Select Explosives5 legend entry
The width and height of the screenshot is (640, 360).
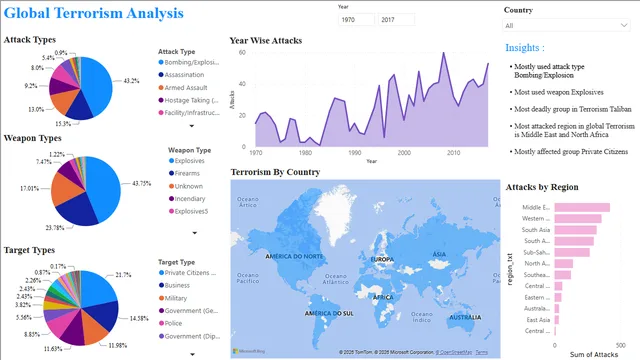point(189,211)
